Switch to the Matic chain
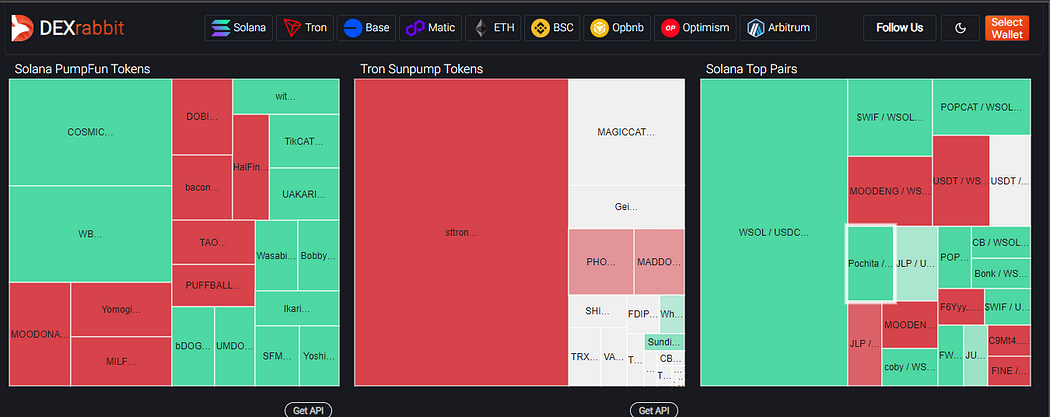This screenshot has height=417, width=1050. [x=431, y=28]
